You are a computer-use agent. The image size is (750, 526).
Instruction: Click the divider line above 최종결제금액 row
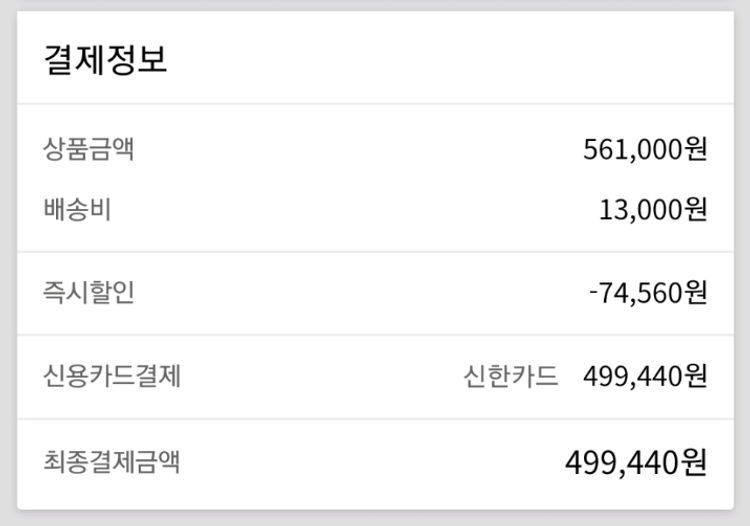point(375,418)
